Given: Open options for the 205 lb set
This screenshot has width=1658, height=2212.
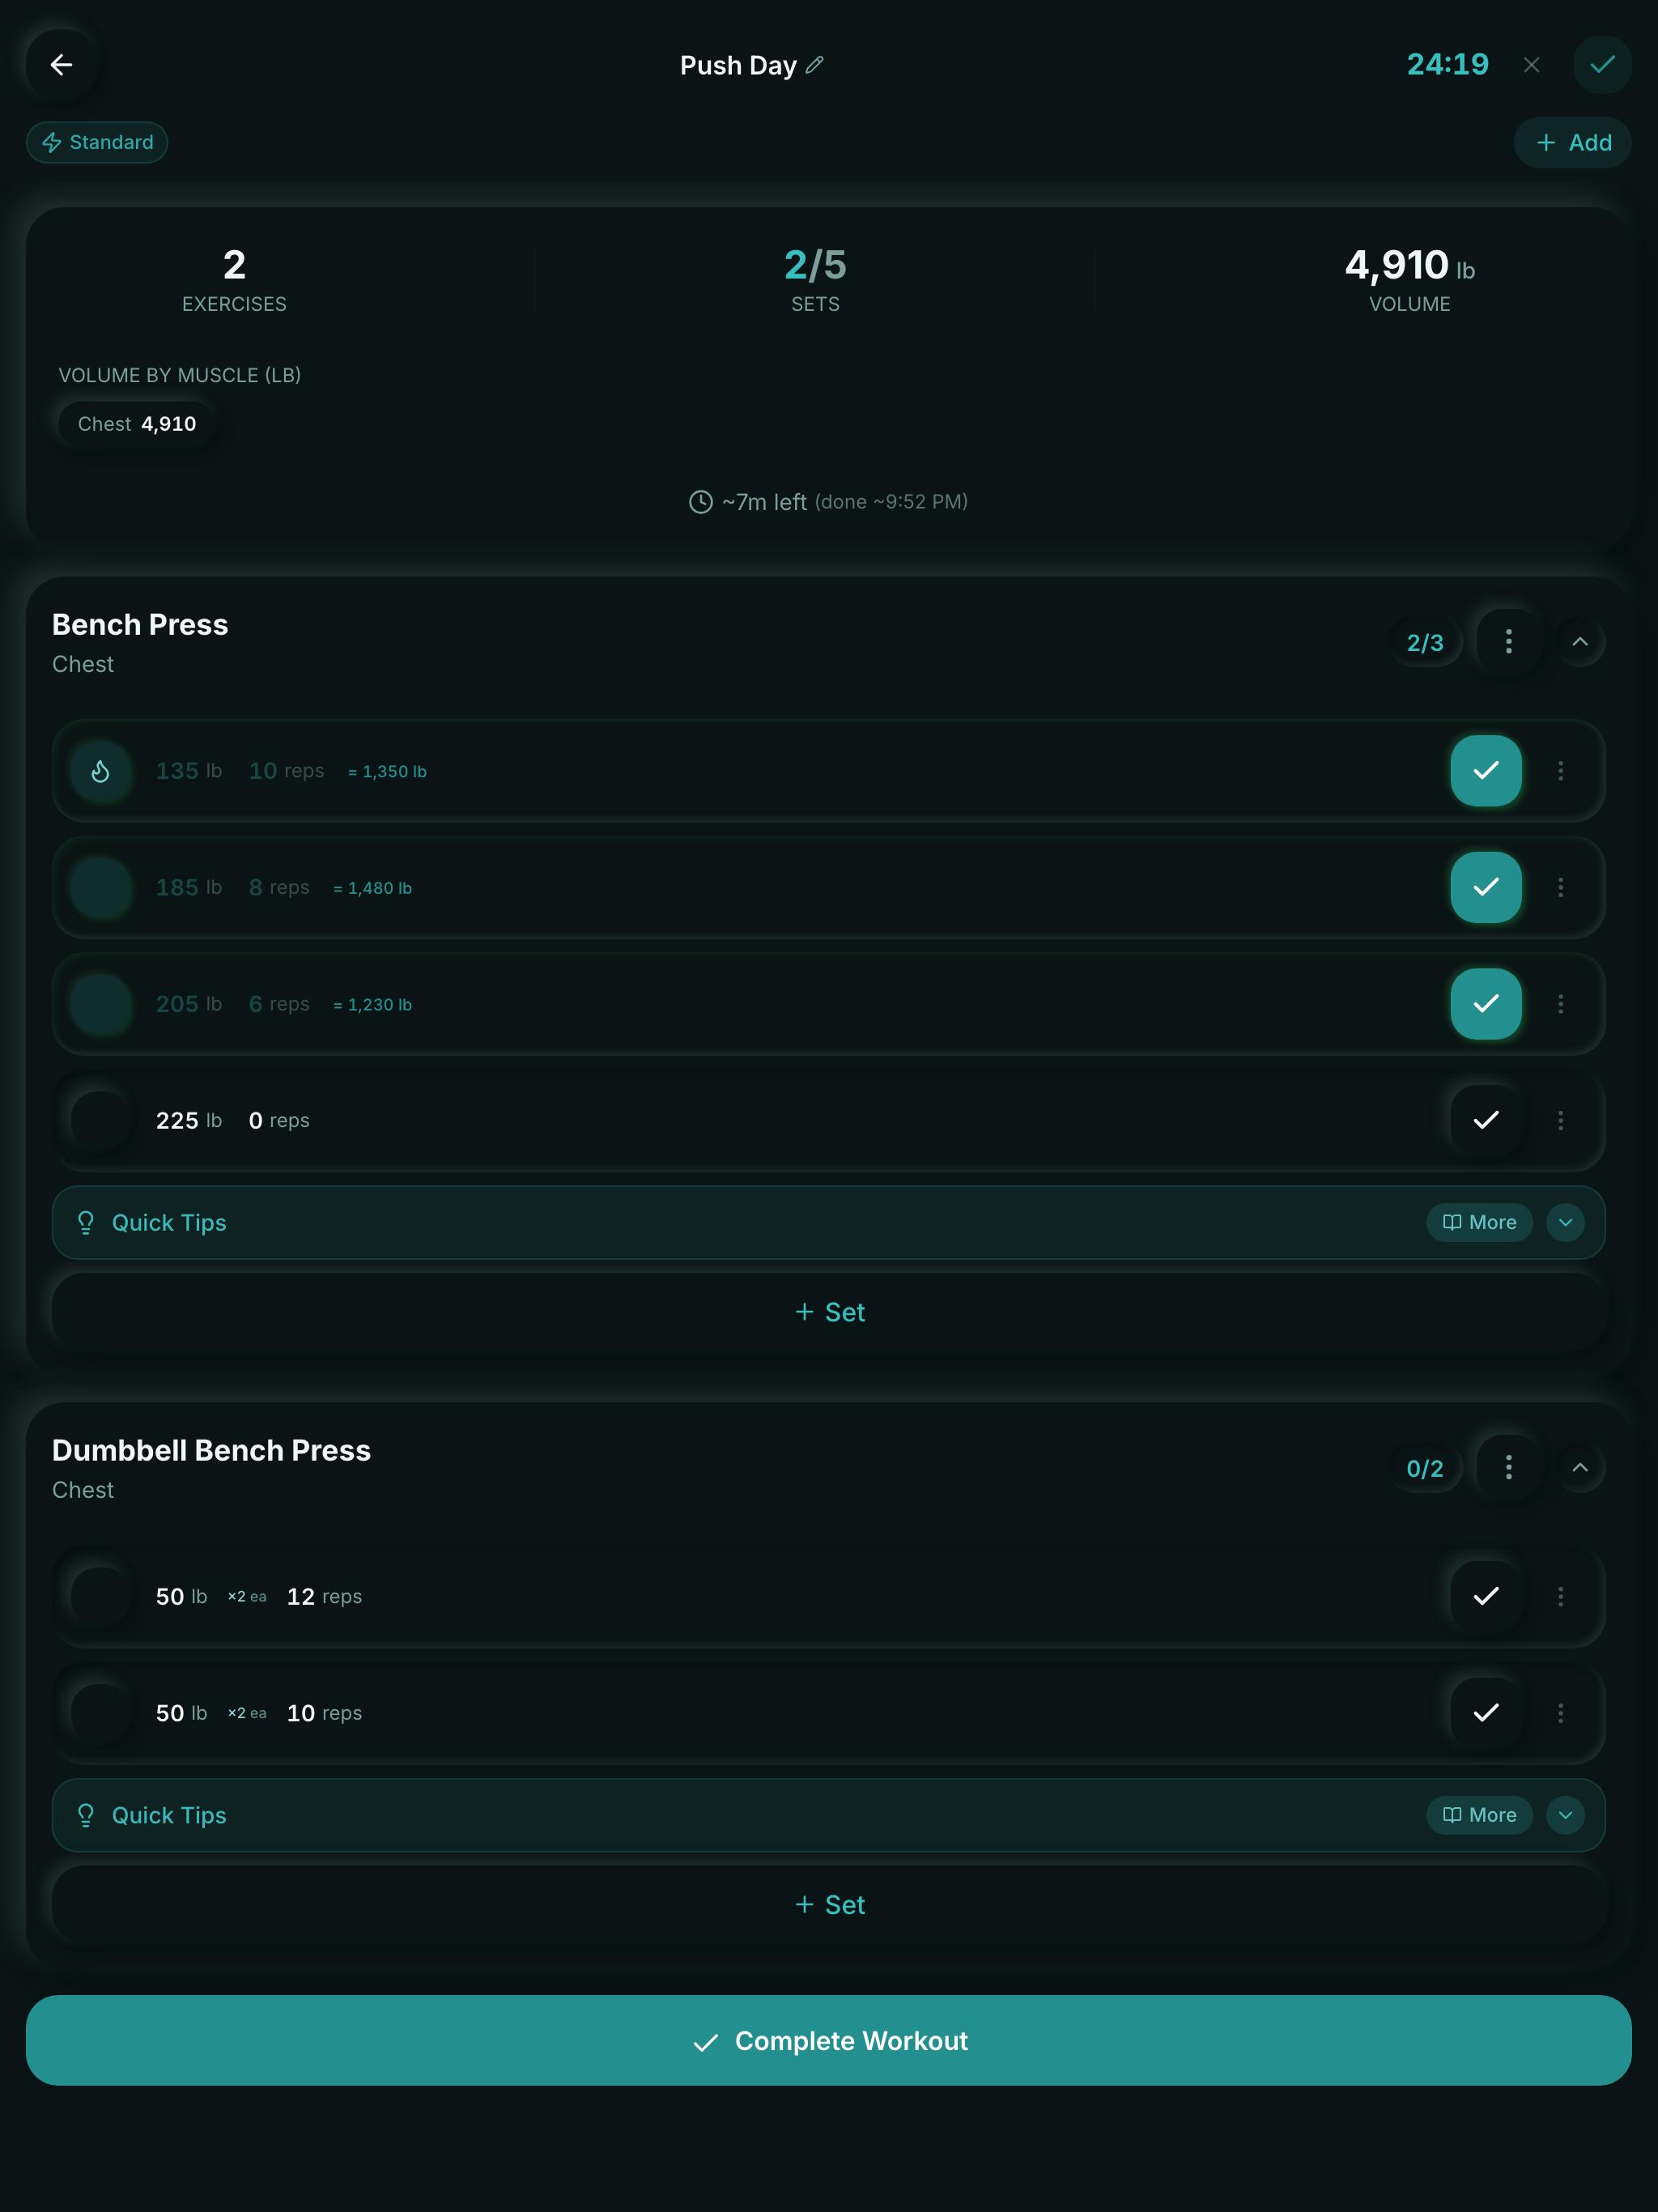Looking at the screenshot, I should pos(1560,1004).
